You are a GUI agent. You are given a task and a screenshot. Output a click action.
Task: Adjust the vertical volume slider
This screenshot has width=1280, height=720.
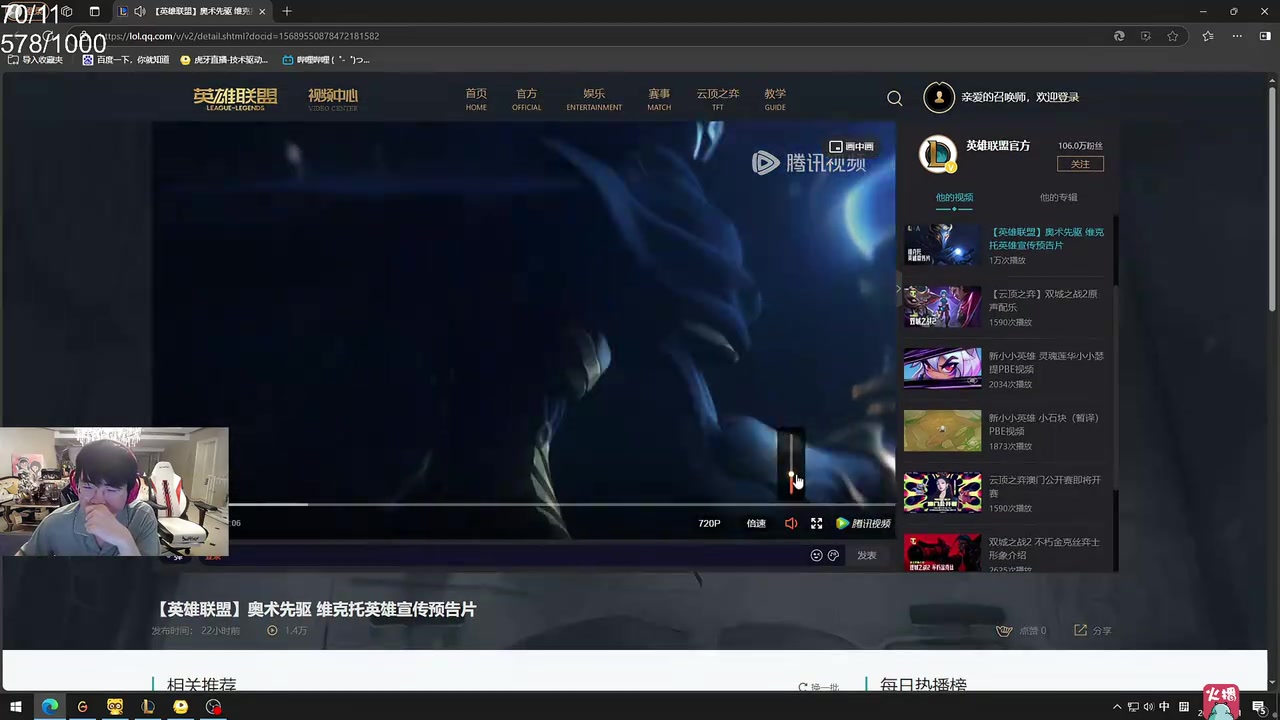pos(791,463)
